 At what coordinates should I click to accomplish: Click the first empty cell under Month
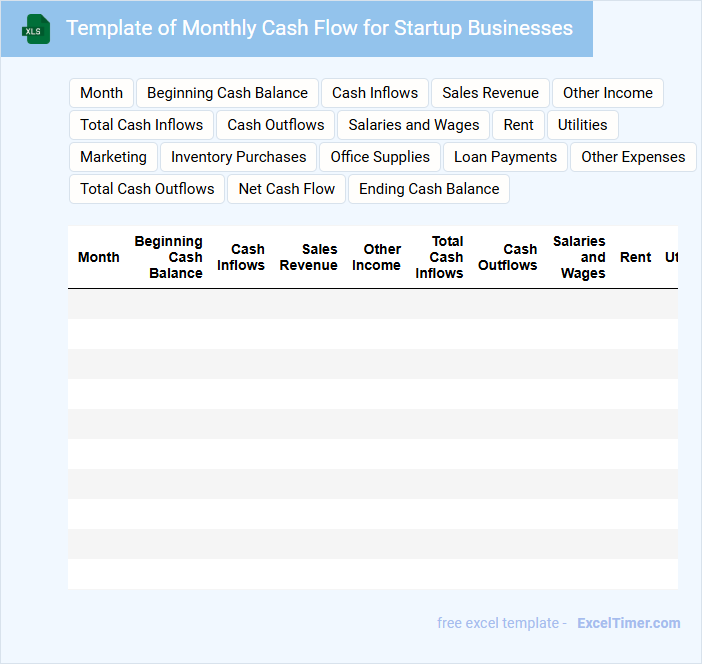(x=99, y=304)
